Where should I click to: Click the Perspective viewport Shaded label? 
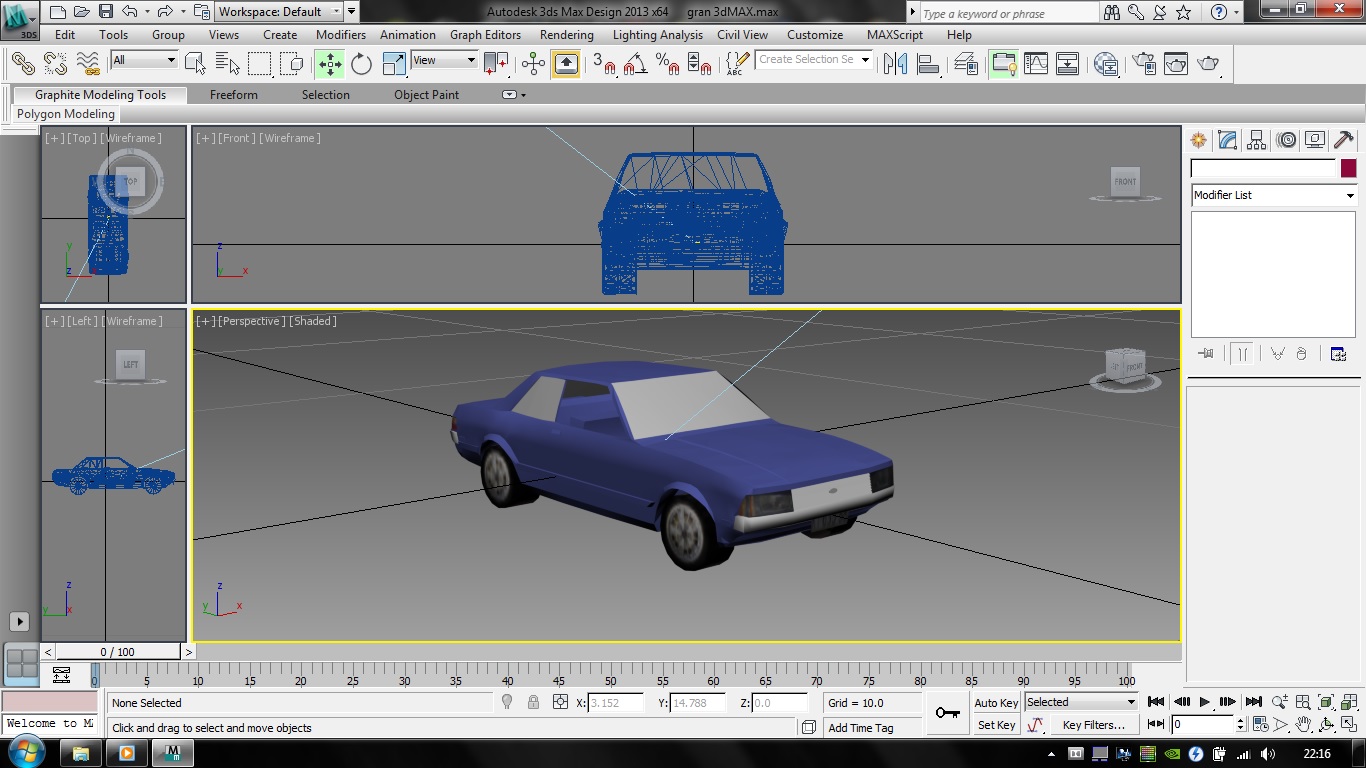click(x=312, y=321)
